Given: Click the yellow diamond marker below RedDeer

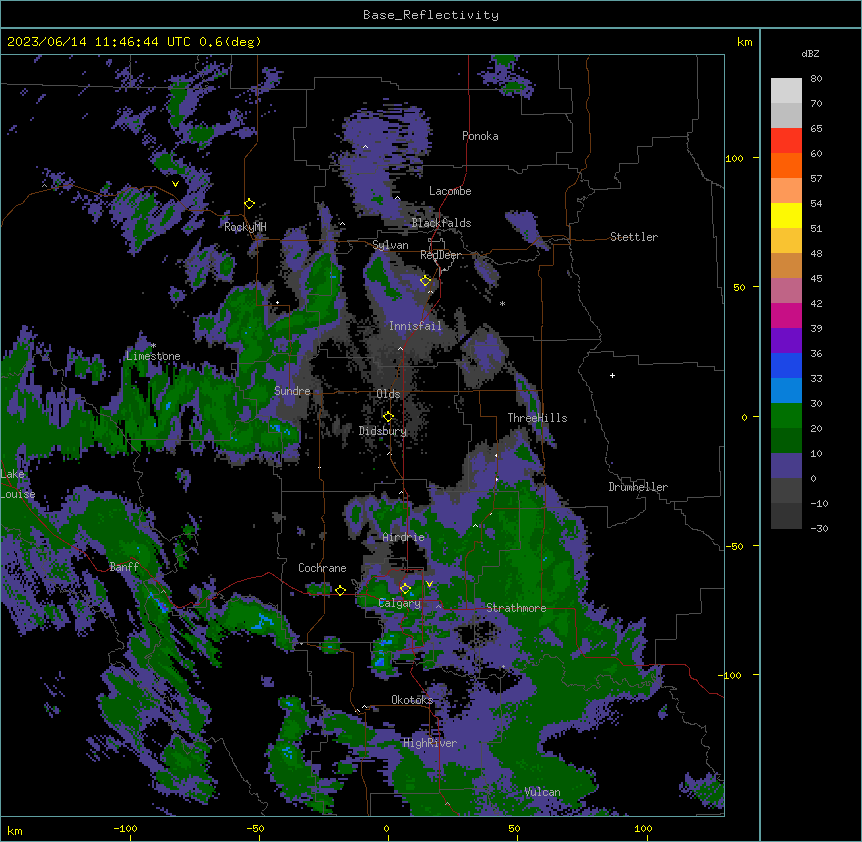Looking at the screenshot, I should tap(426, 281).
